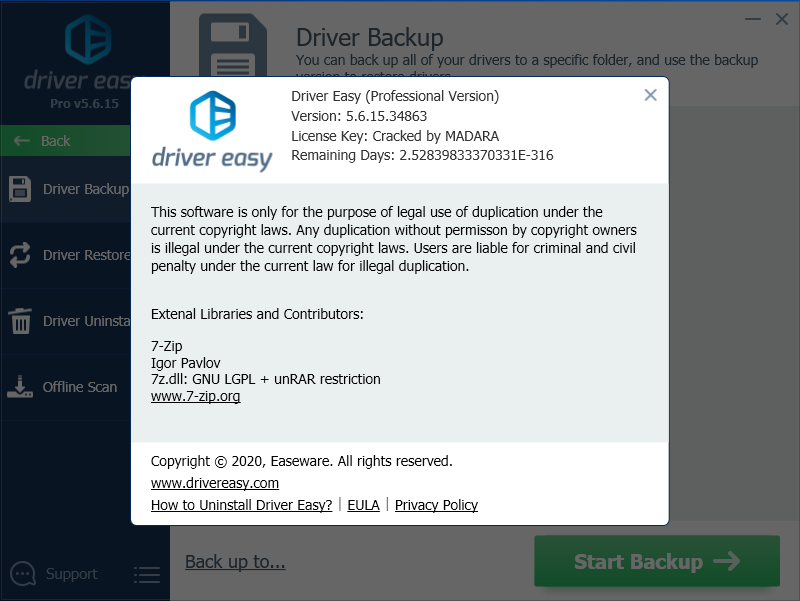Click the Driver Restore arrows icon
This screenshot has height=601, width=800.
click(x=20, y=255)
